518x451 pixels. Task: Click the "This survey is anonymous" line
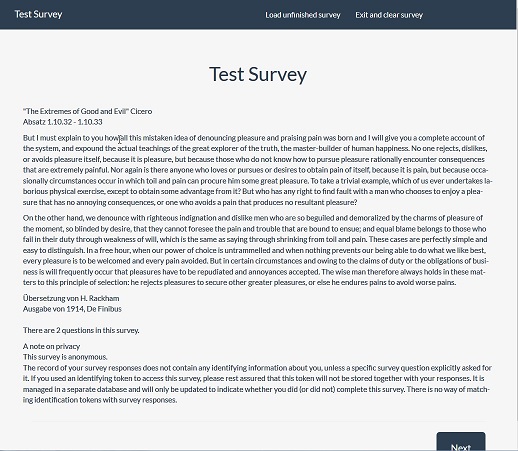[x=65, y=357]
